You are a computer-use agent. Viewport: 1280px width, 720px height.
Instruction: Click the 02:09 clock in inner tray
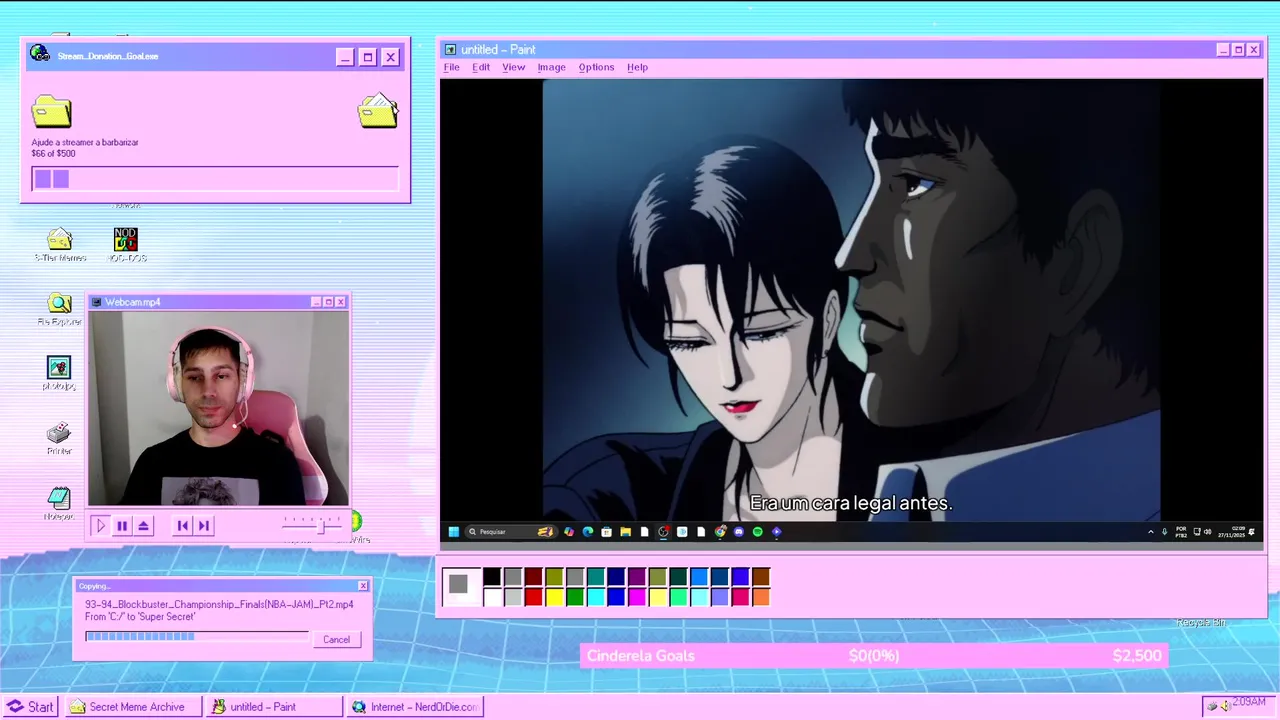pos(1238,528)
